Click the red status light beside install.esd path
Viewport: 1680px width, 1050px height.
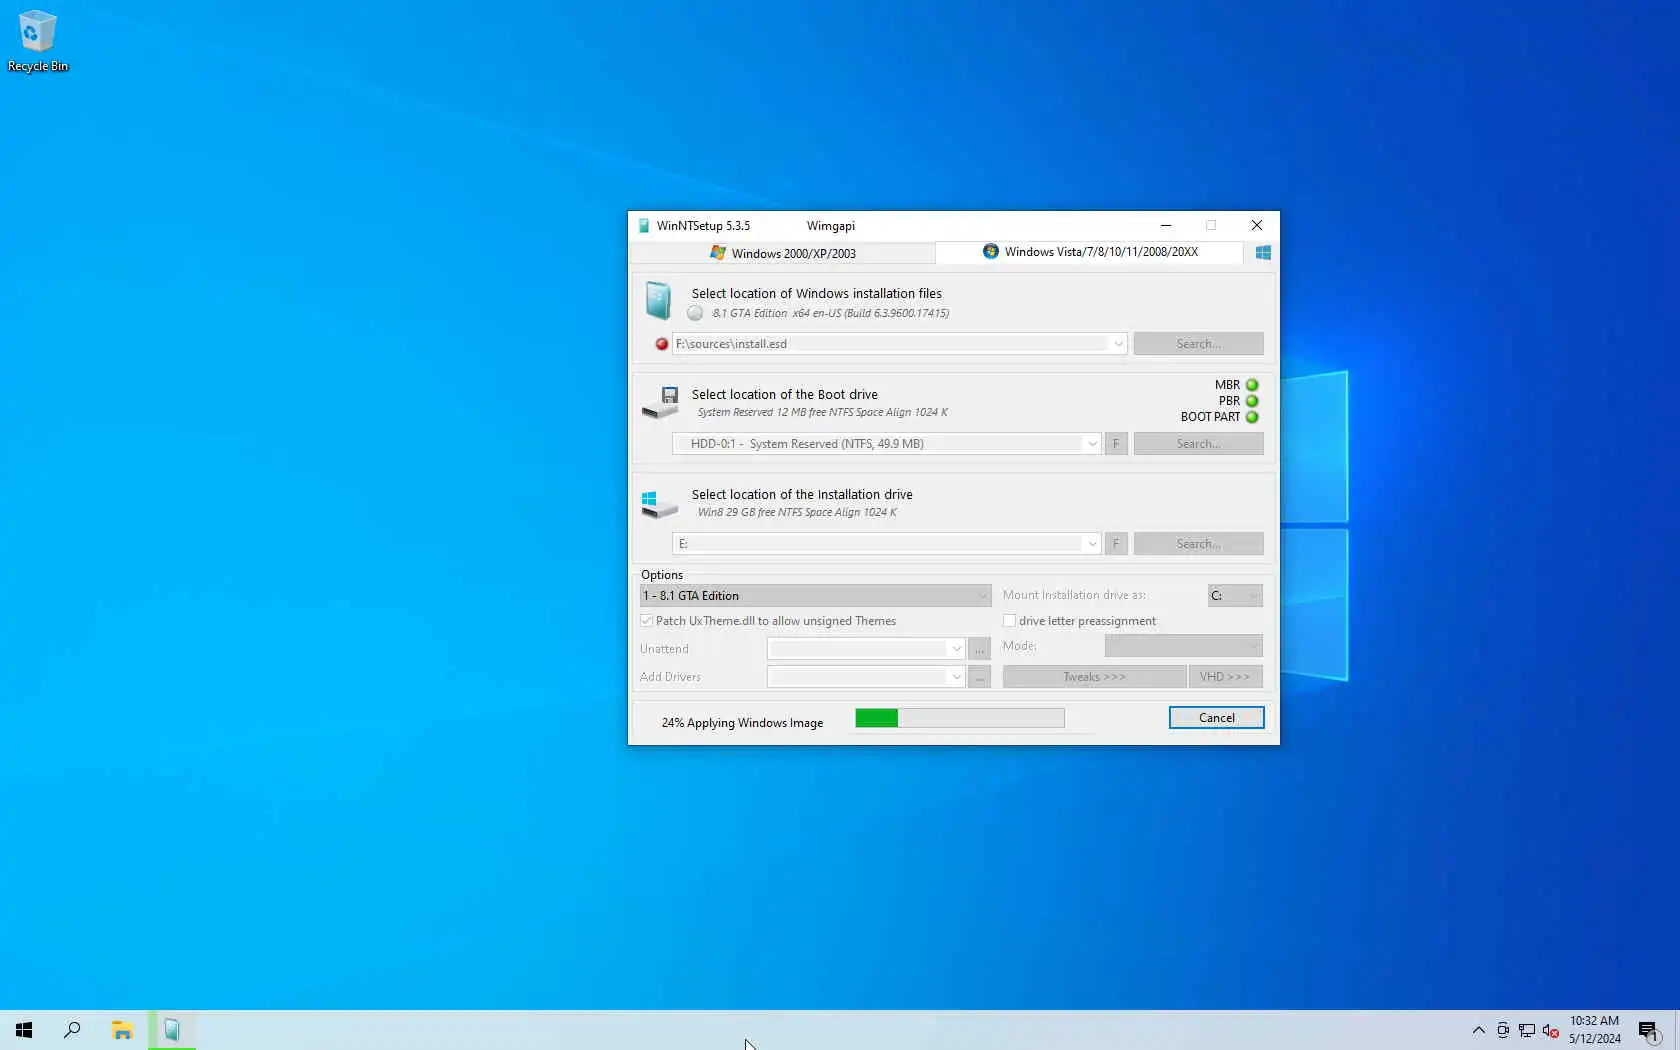point(661,344)
